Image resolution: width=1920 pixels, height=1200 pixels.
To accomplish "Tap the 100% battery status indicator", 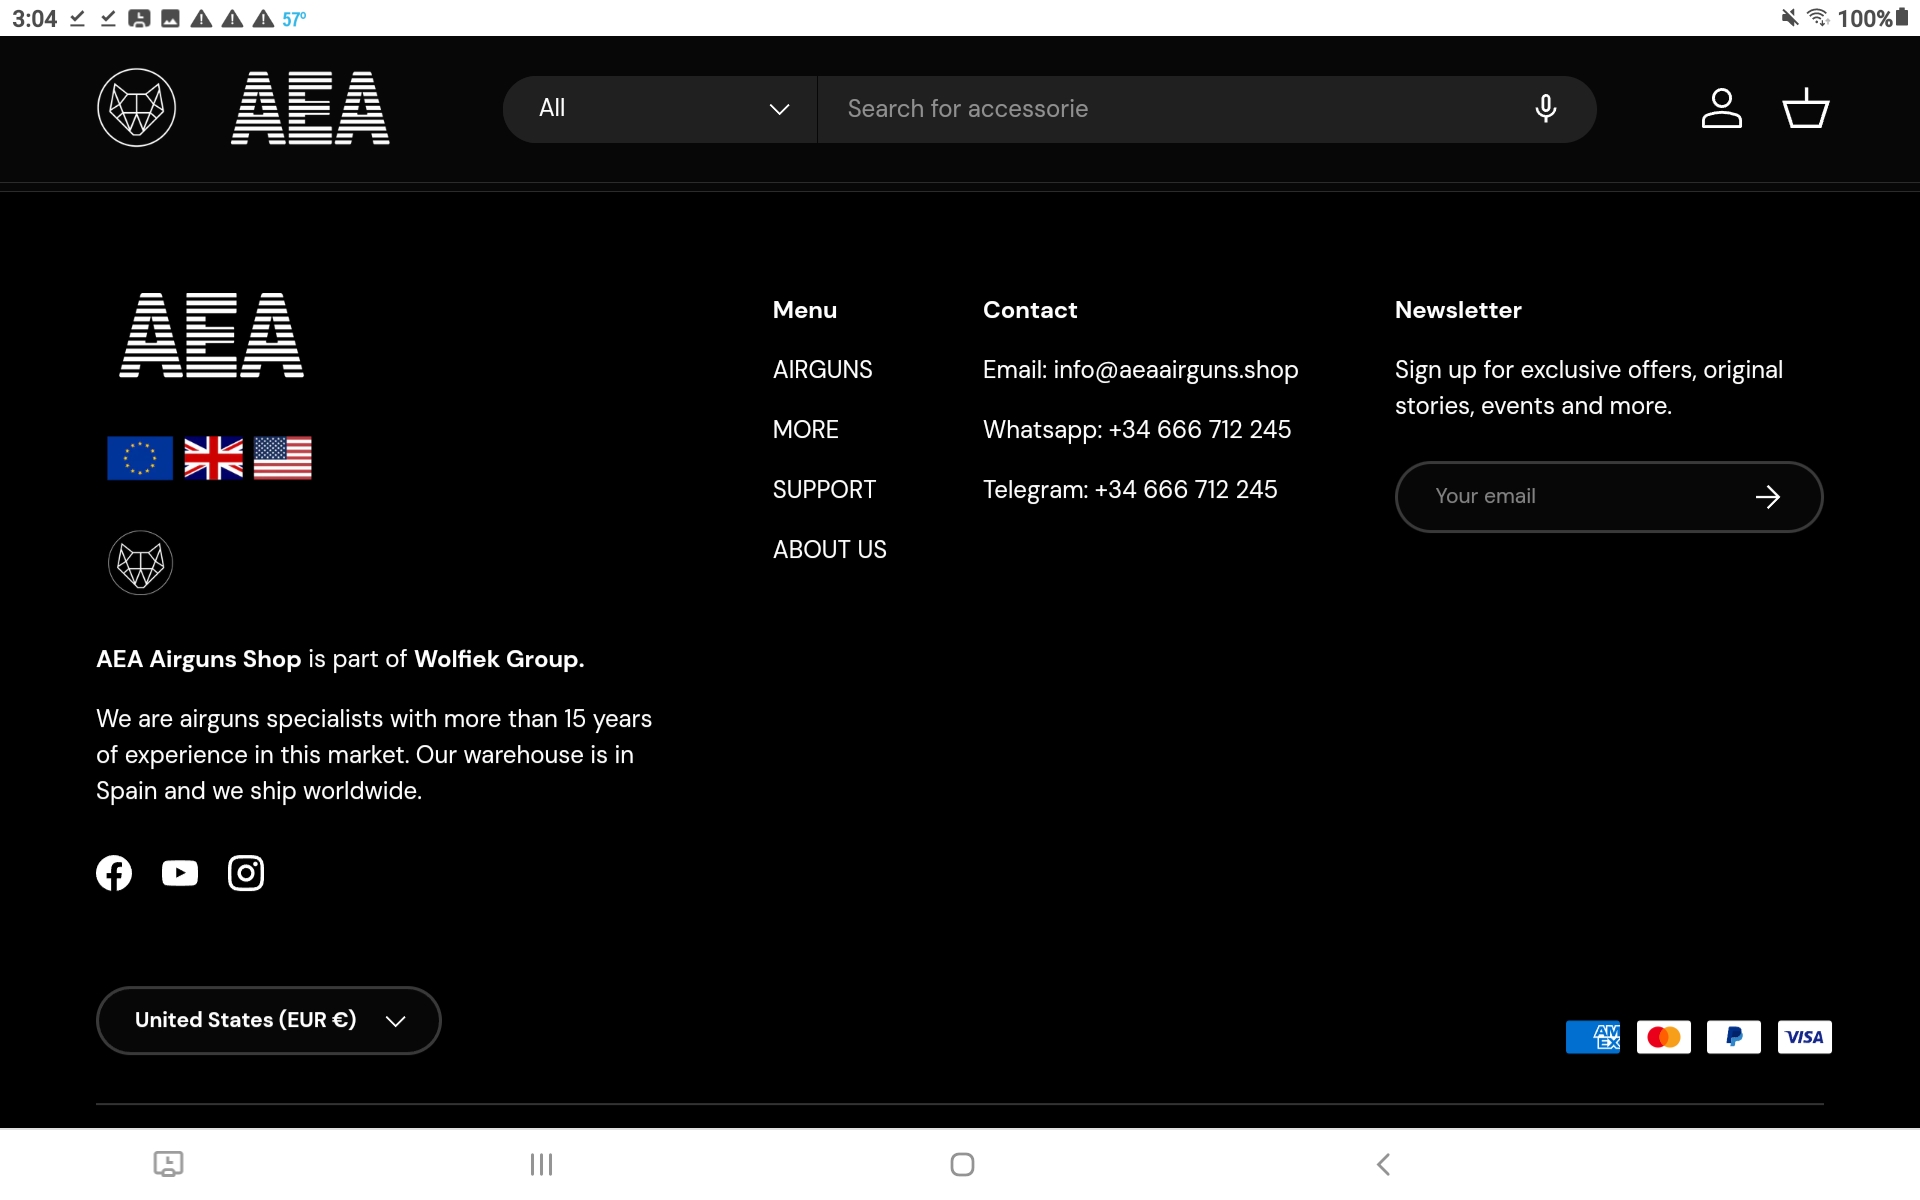I will (1873, 18).
